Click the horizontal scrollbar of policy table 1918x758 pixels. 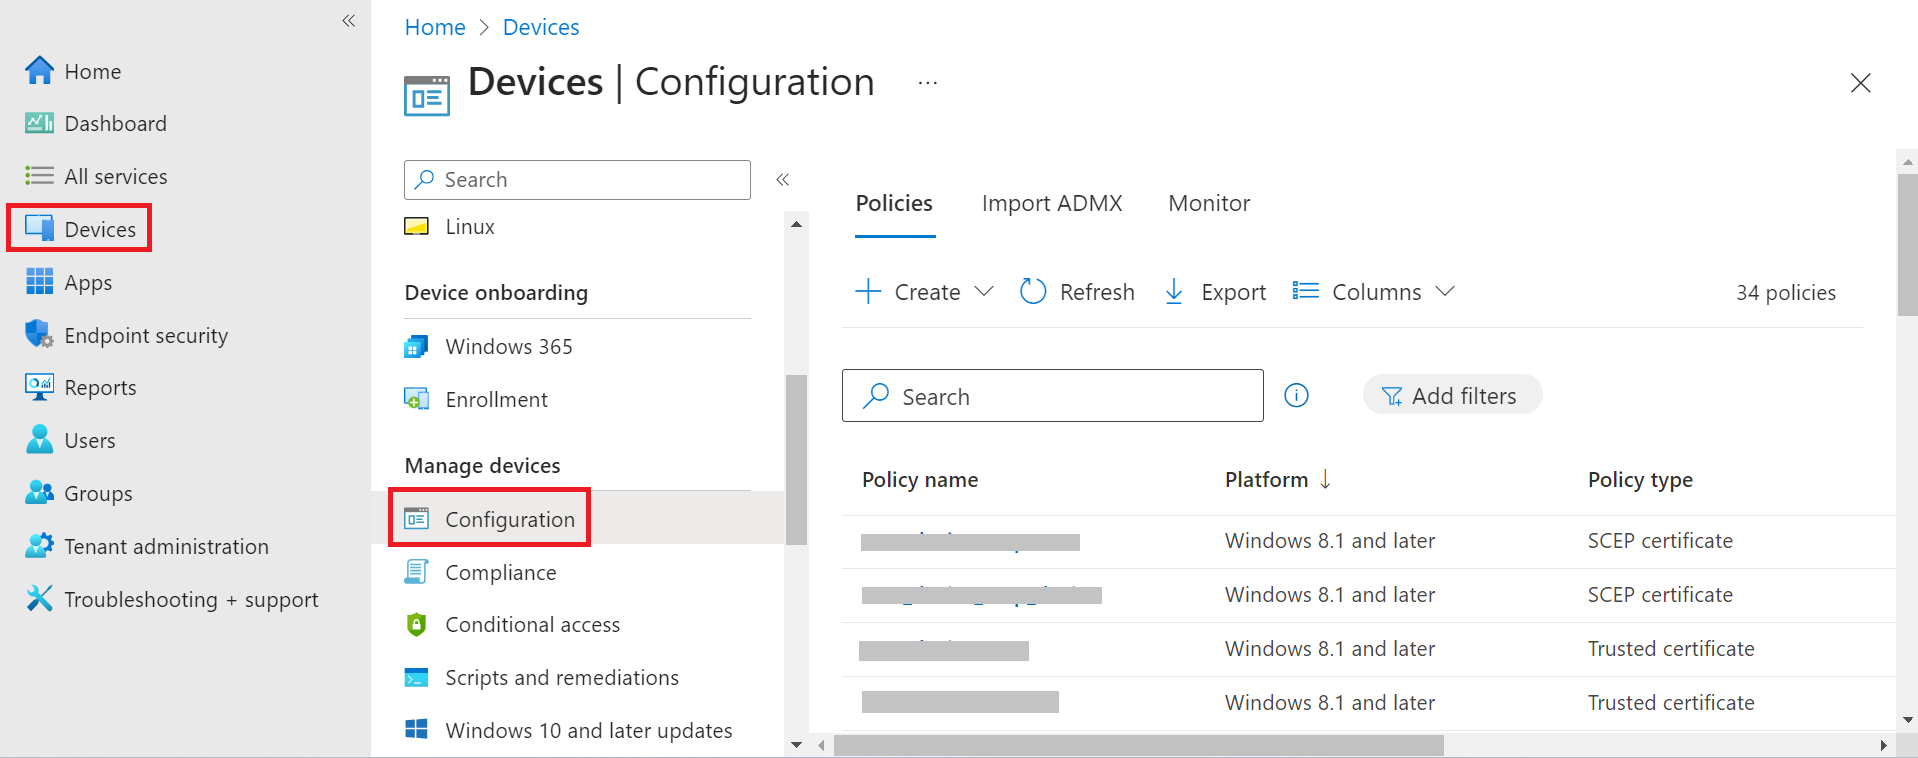pyautogui.click(x=1139, y=745)
